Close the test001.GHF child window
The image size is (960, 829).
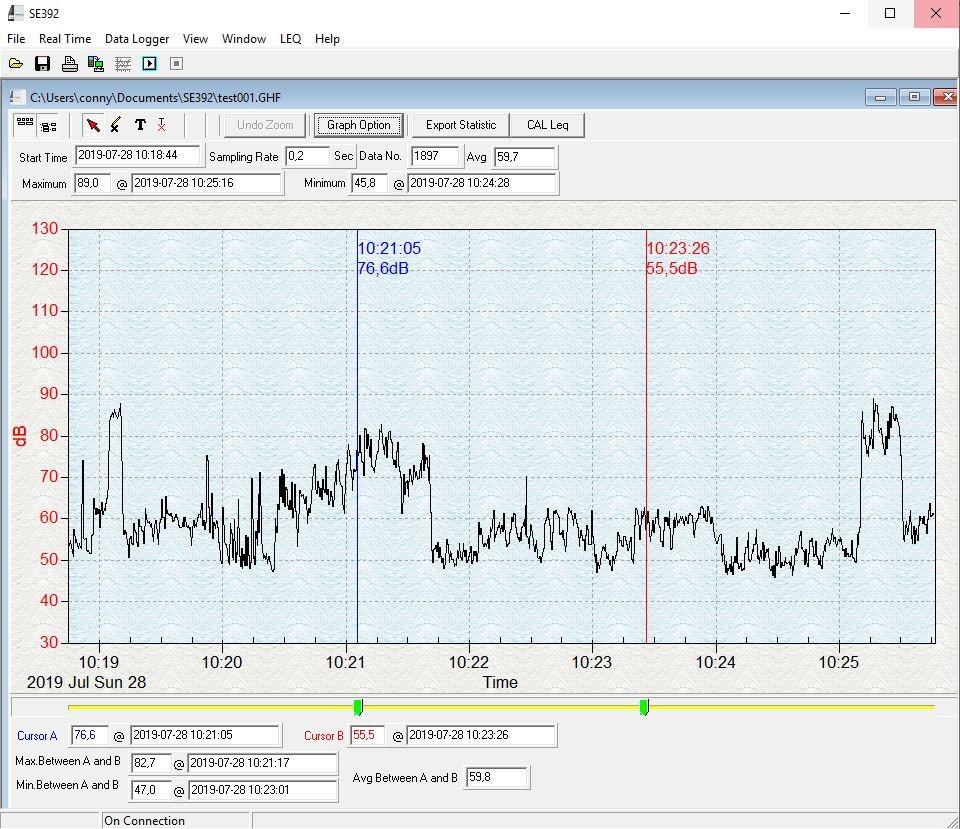(946, 97)
